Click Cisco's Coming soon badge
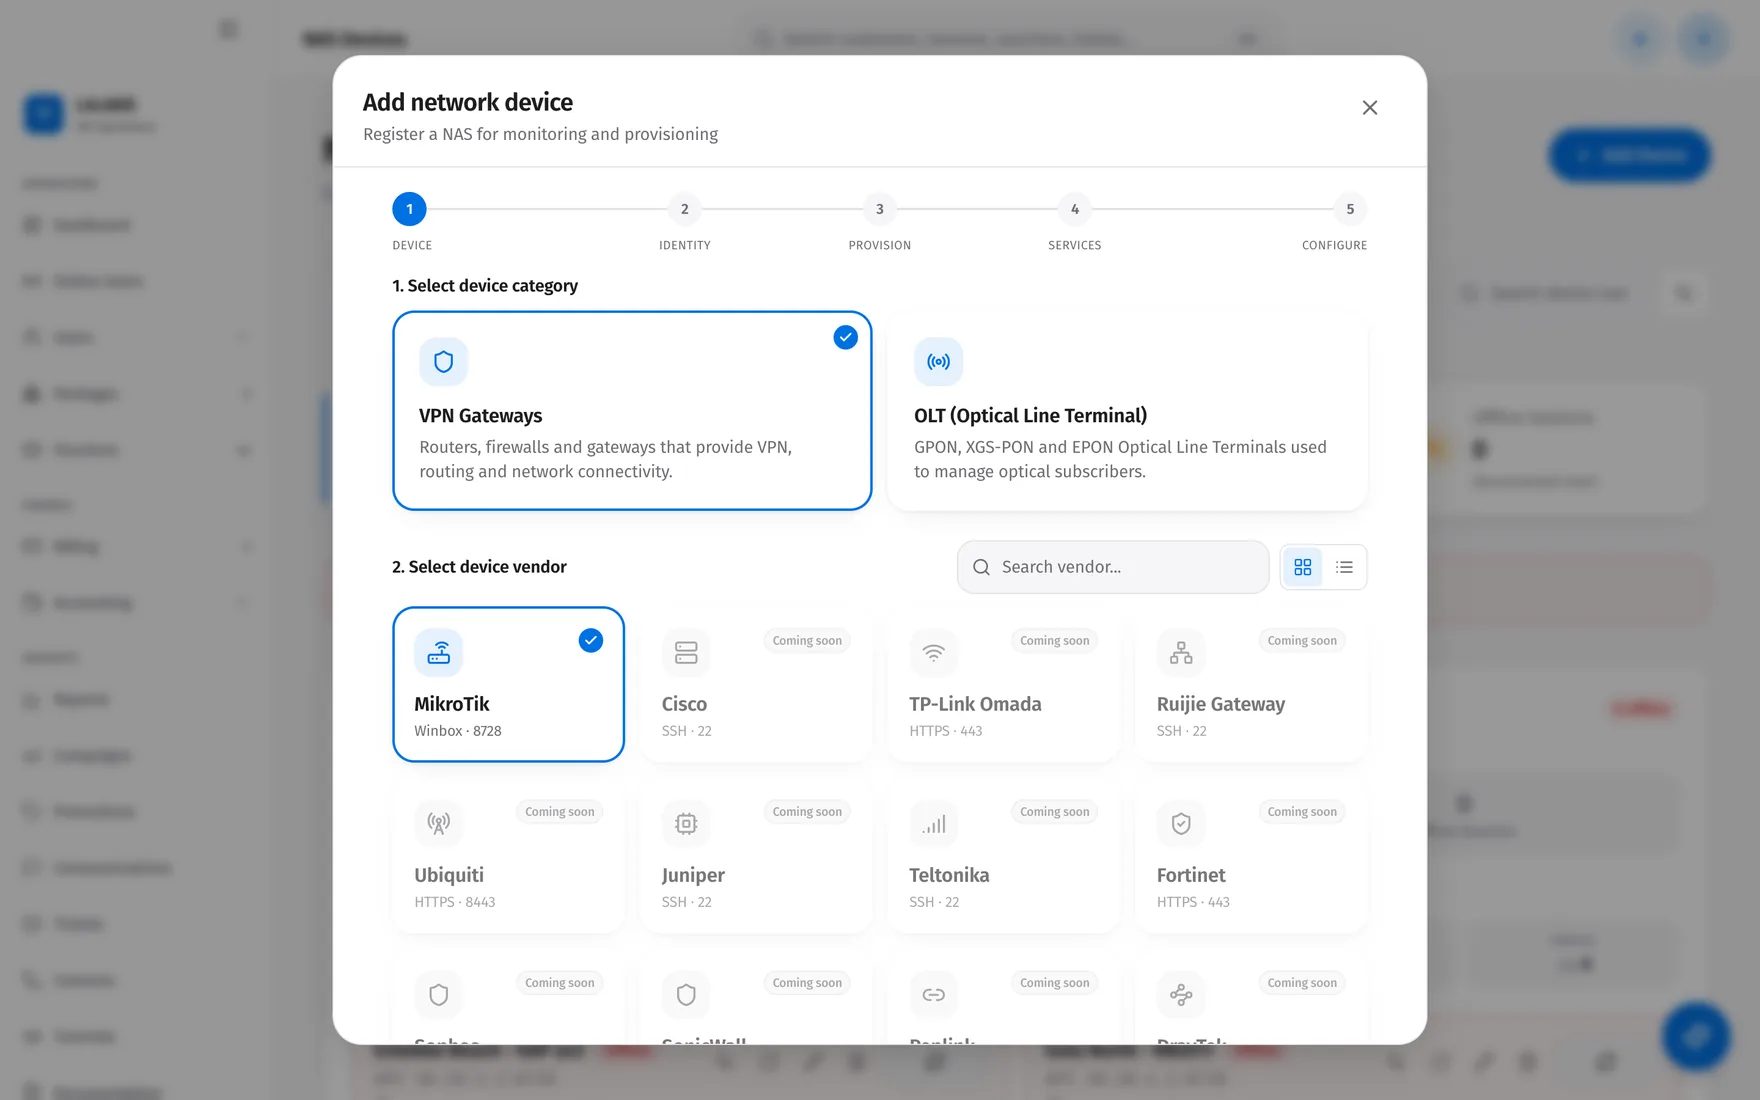This screenshot has height=1100, width=1760. (x=807, y=641)
